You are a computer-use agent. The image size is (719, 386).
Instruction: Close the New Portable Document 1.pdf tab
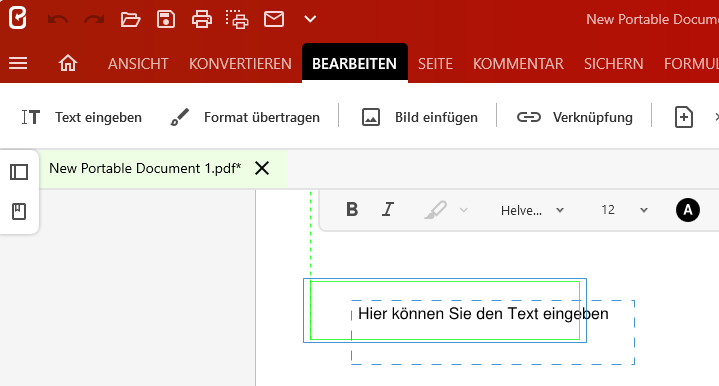262,168
